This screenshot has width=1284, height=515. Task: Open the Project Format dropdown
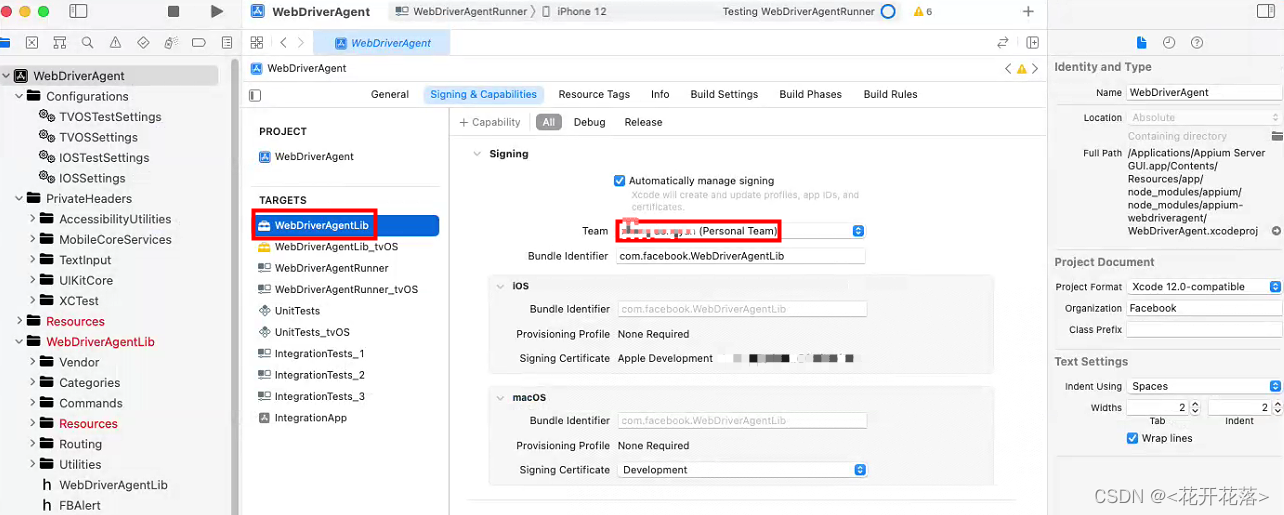pyautogui.click(x=1204, y=287)
